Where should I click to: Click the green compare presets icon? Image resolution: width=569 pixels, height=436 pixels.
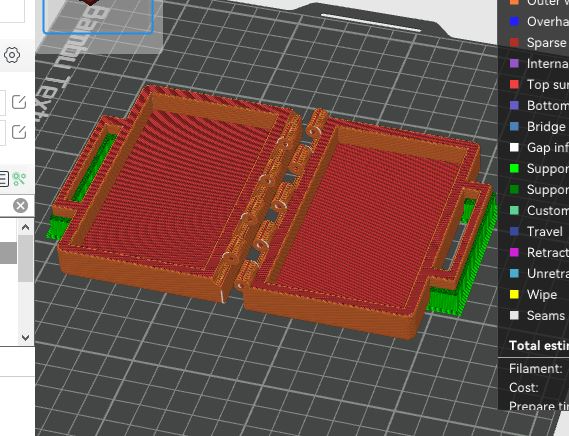[x=19, y=179]
